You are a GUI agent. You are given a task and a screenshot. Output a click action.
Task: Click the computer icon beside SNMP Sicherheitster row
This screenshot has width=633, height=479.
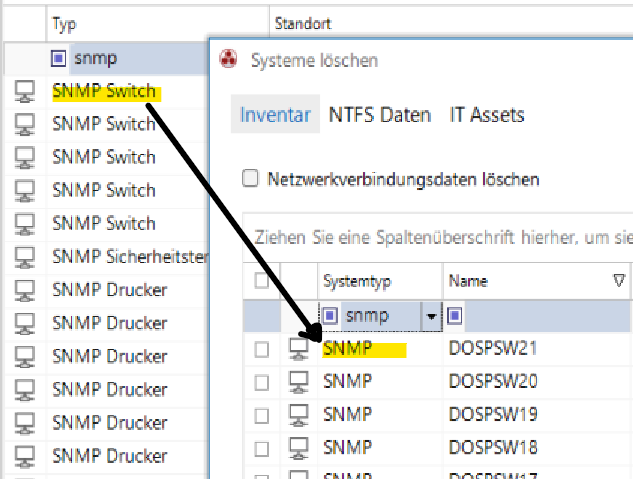coord(25,257)
